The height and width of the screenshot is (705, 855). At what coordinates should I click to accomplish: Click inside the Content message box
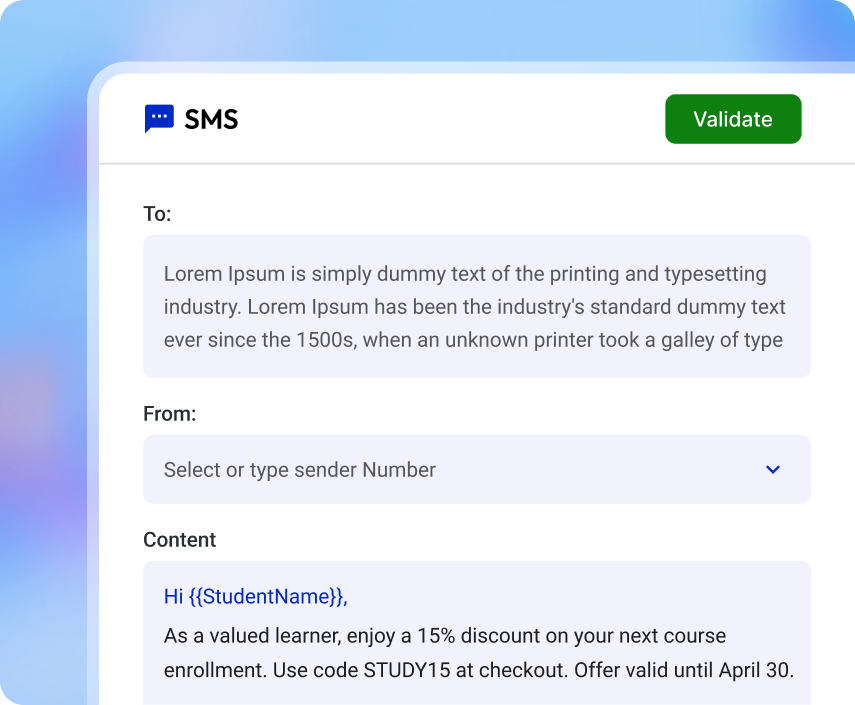[477, 635]
